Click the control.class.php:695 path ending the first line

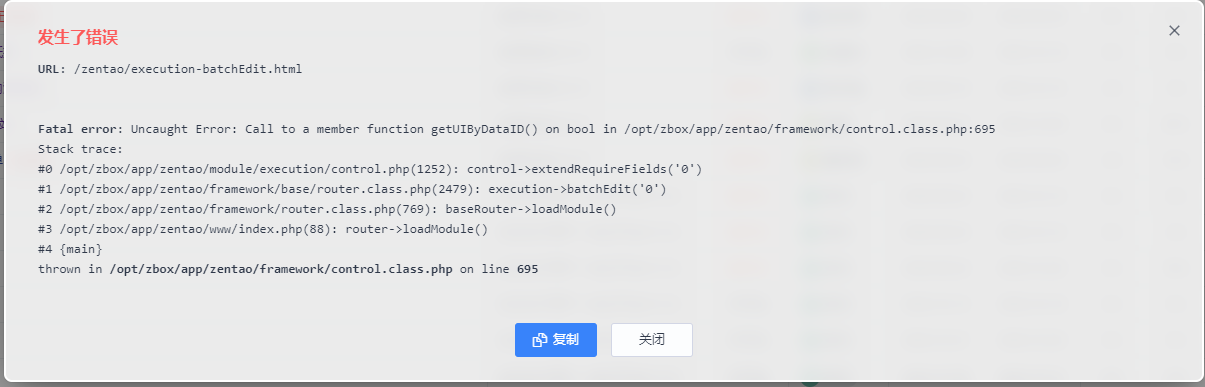(923, 129)
